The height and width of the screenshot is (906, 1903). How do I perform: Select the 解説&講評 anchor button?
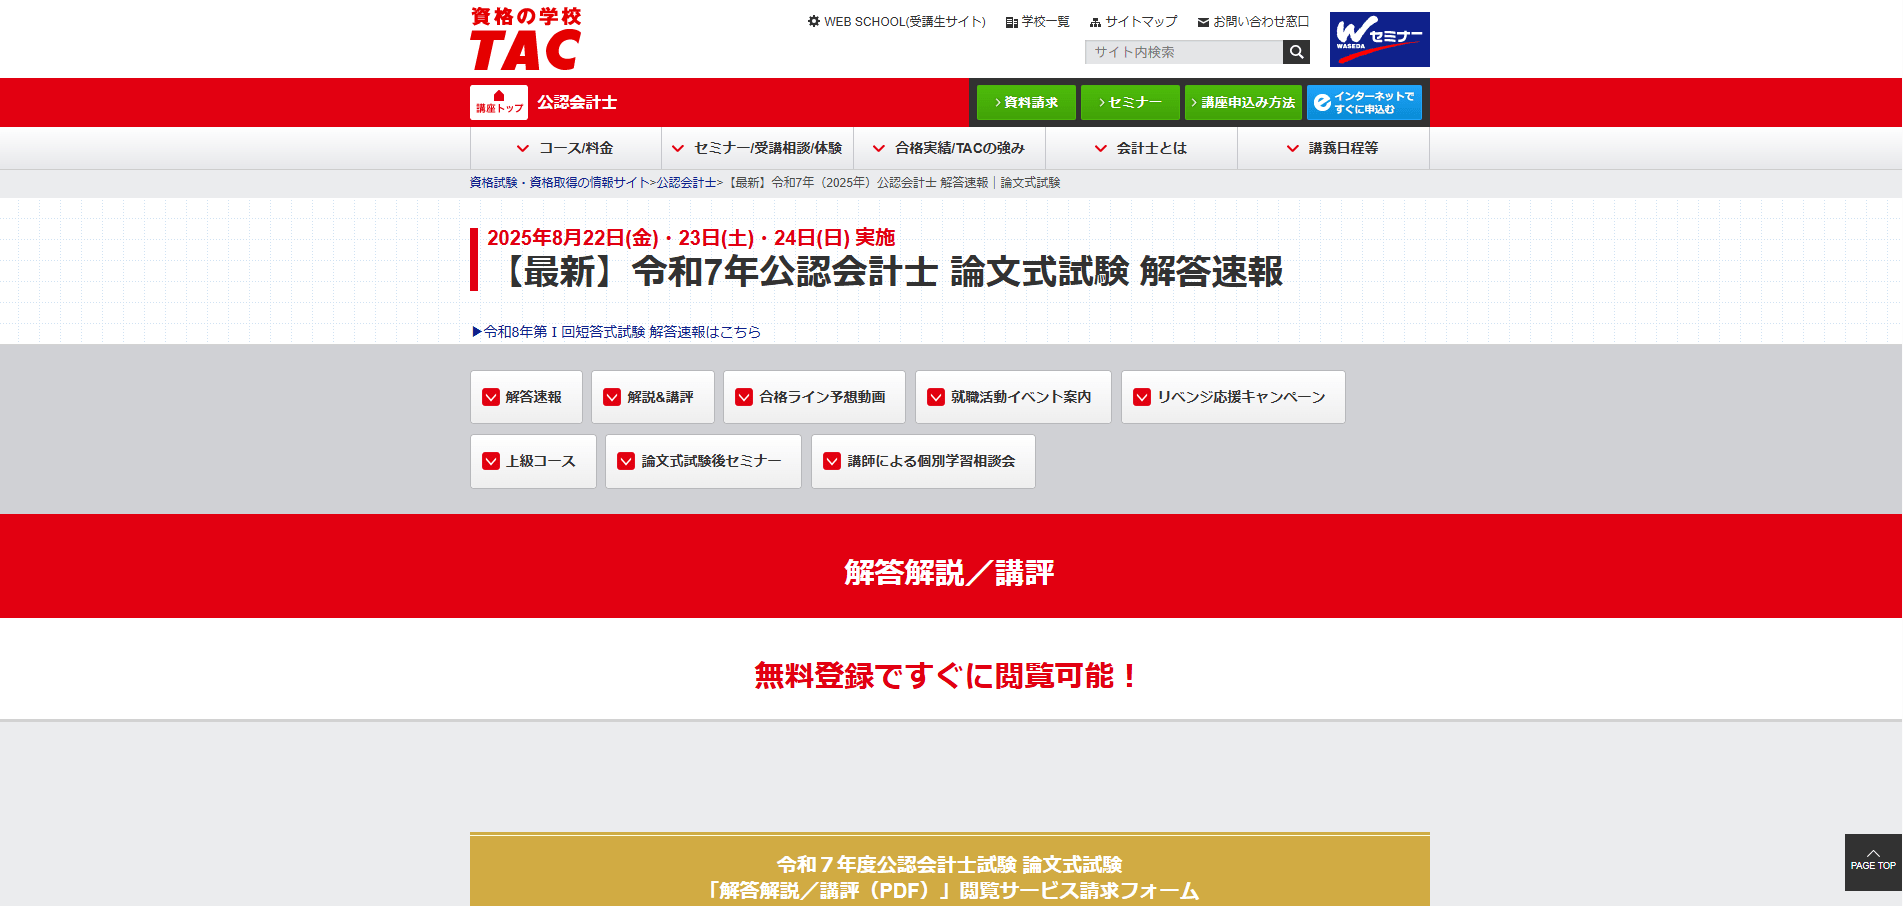(x=652, y=397)
